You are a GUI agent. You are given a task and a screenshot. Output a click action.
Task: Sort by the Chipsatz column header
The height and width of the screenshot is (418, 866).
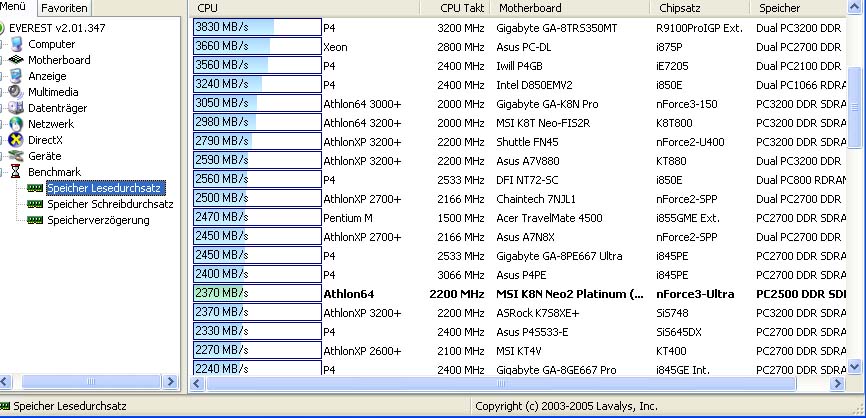[x=700, y=8]
